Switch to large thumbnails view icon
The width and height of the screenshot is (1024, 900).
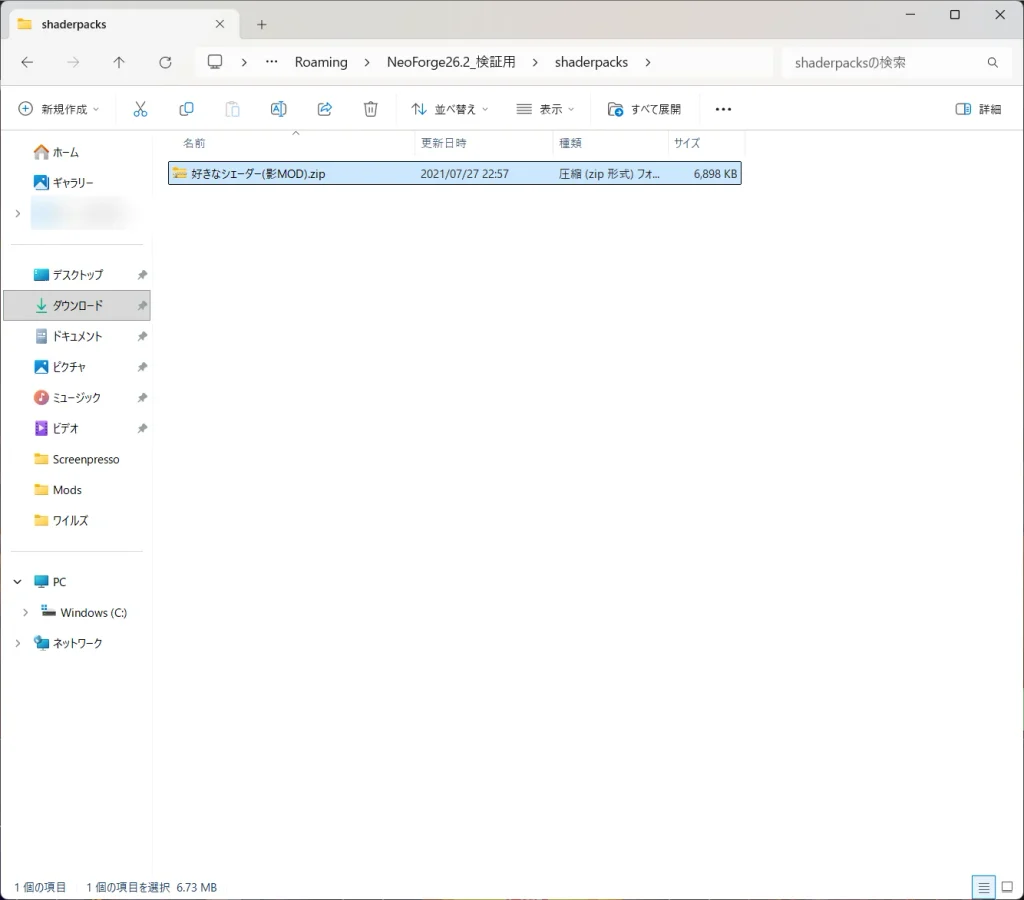coord(1007,887)
